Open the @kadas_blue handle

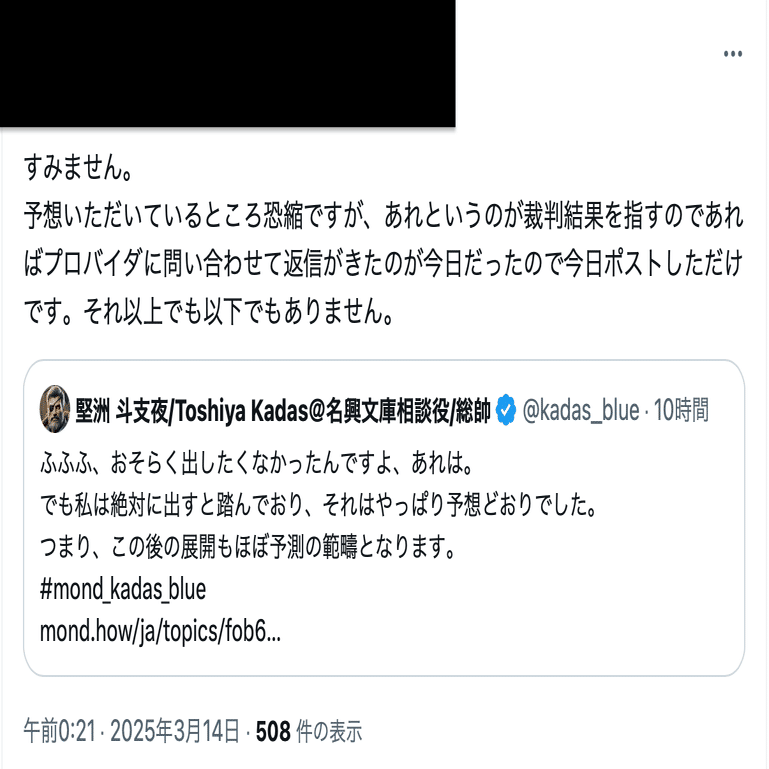(x=581, y=410)
